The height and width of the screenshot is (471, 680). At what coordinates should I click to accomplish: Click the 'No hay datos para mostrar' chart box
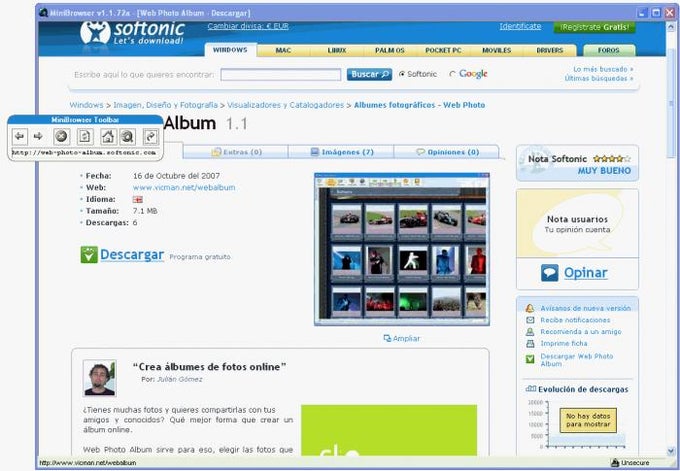588,420
